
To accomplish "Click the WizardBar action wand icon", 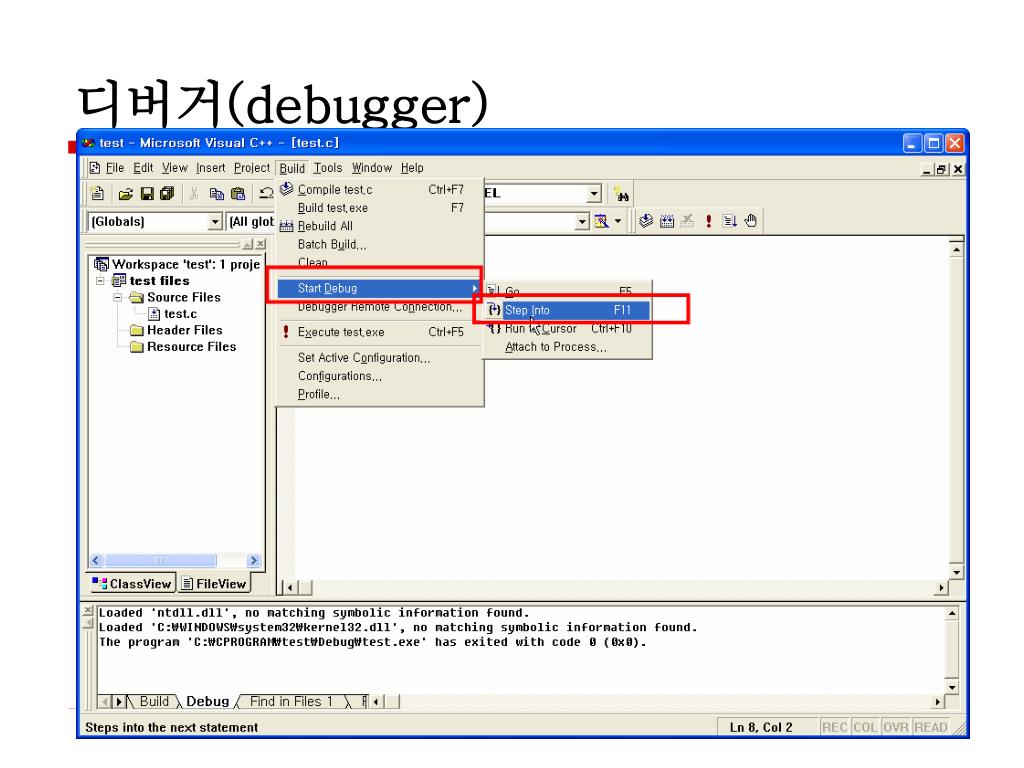I will pos(601,221).
